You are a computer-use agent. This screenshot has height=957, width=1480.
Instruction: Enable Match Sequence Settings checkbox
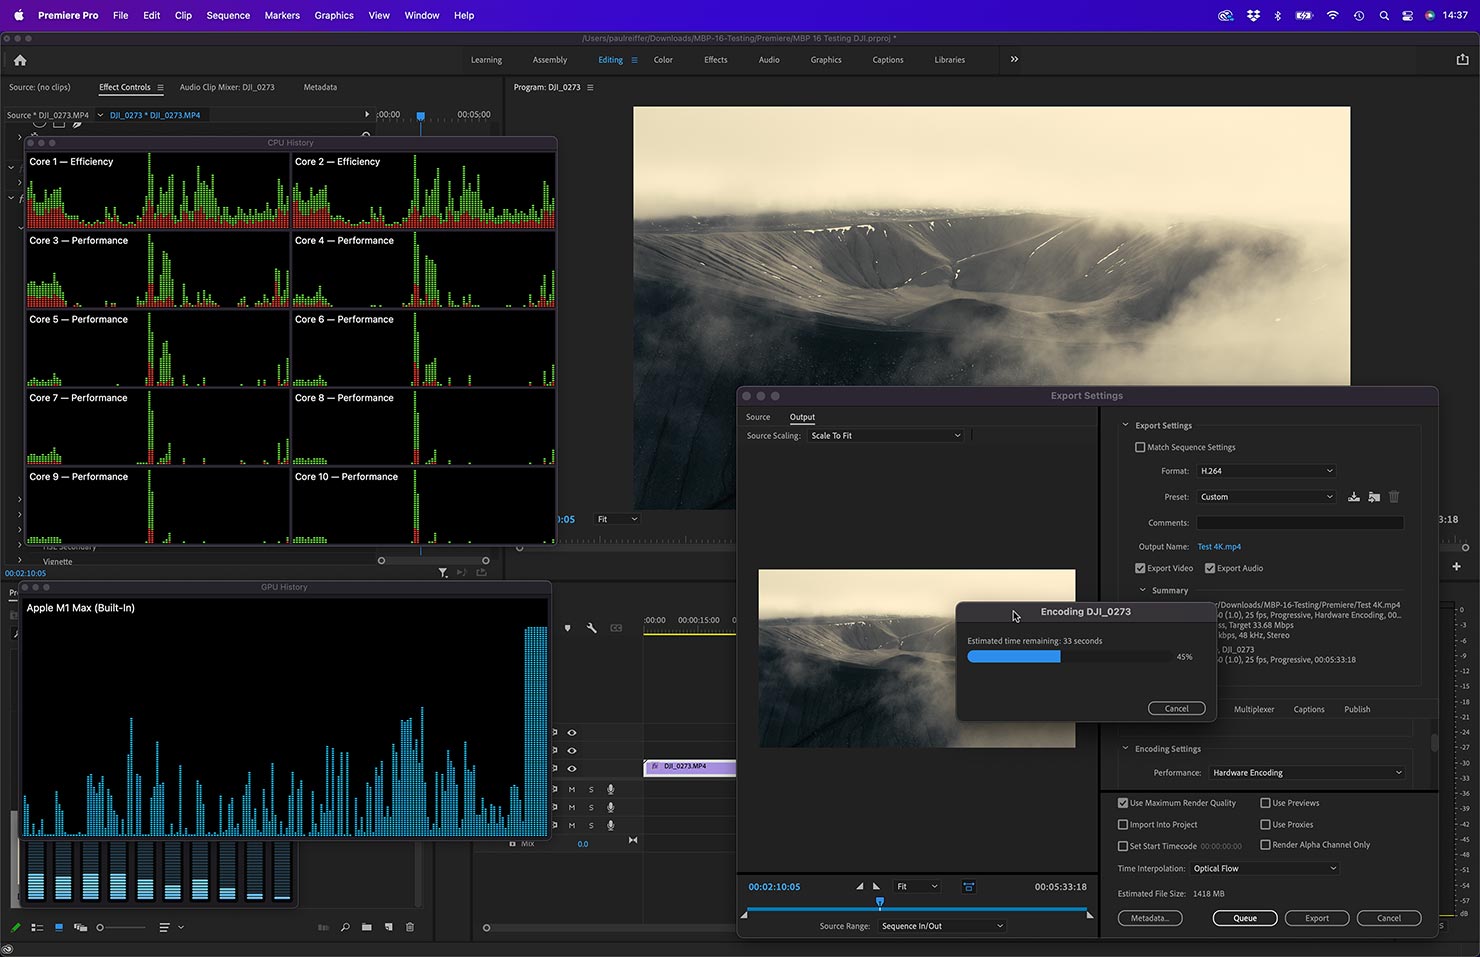click(1140, 448)
